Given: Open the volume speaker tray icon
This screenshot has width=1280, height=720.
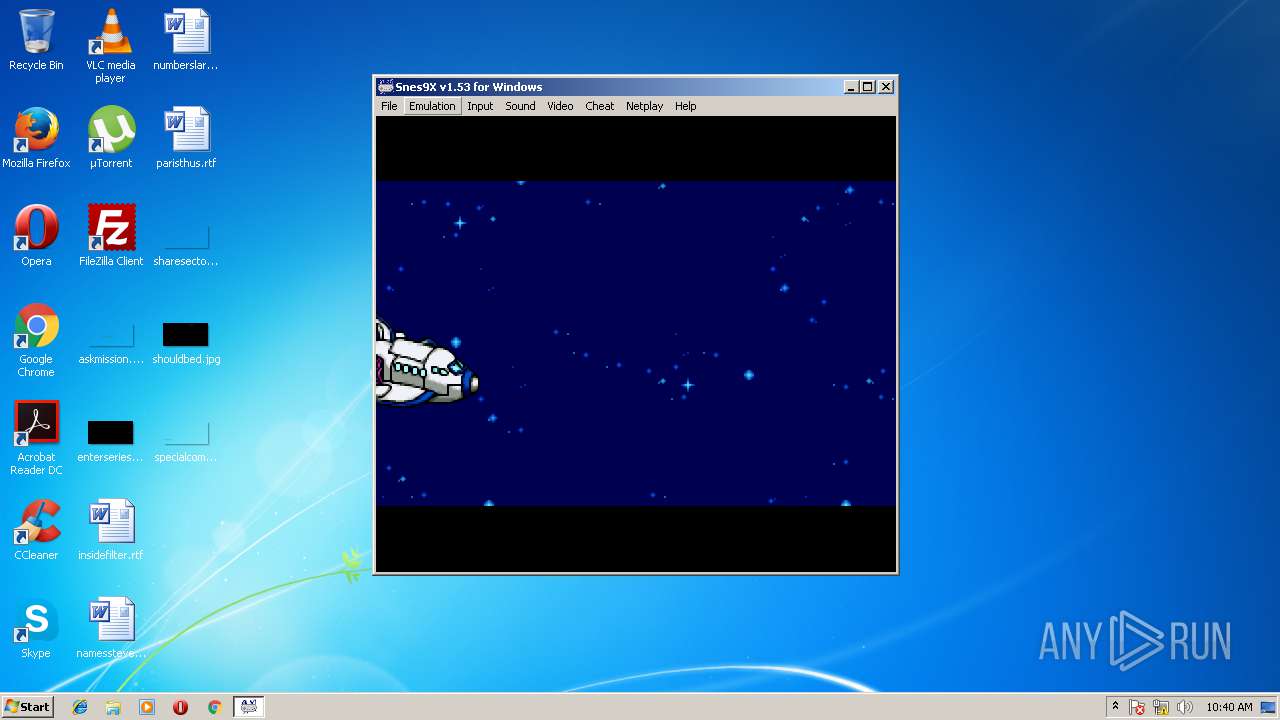Looking at the screenshot, I should click(x=1184, y=707).
